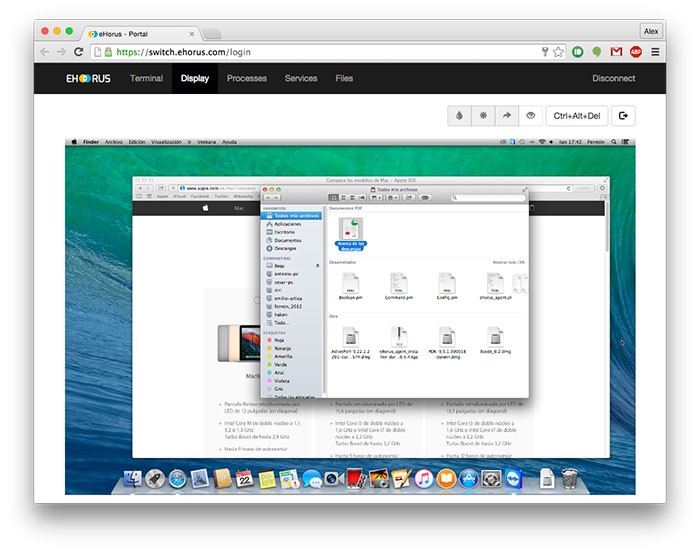Send Ctrl+Alt+Del to the remote machine

click(577, 116)
